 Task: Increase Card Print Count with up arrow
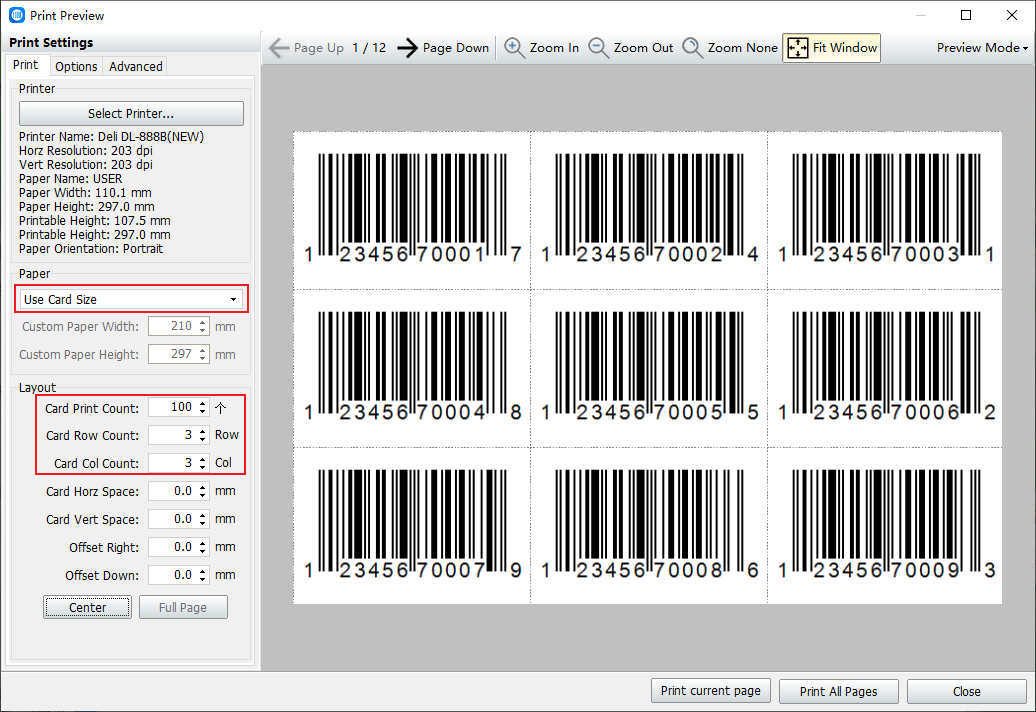pos(203,403)
